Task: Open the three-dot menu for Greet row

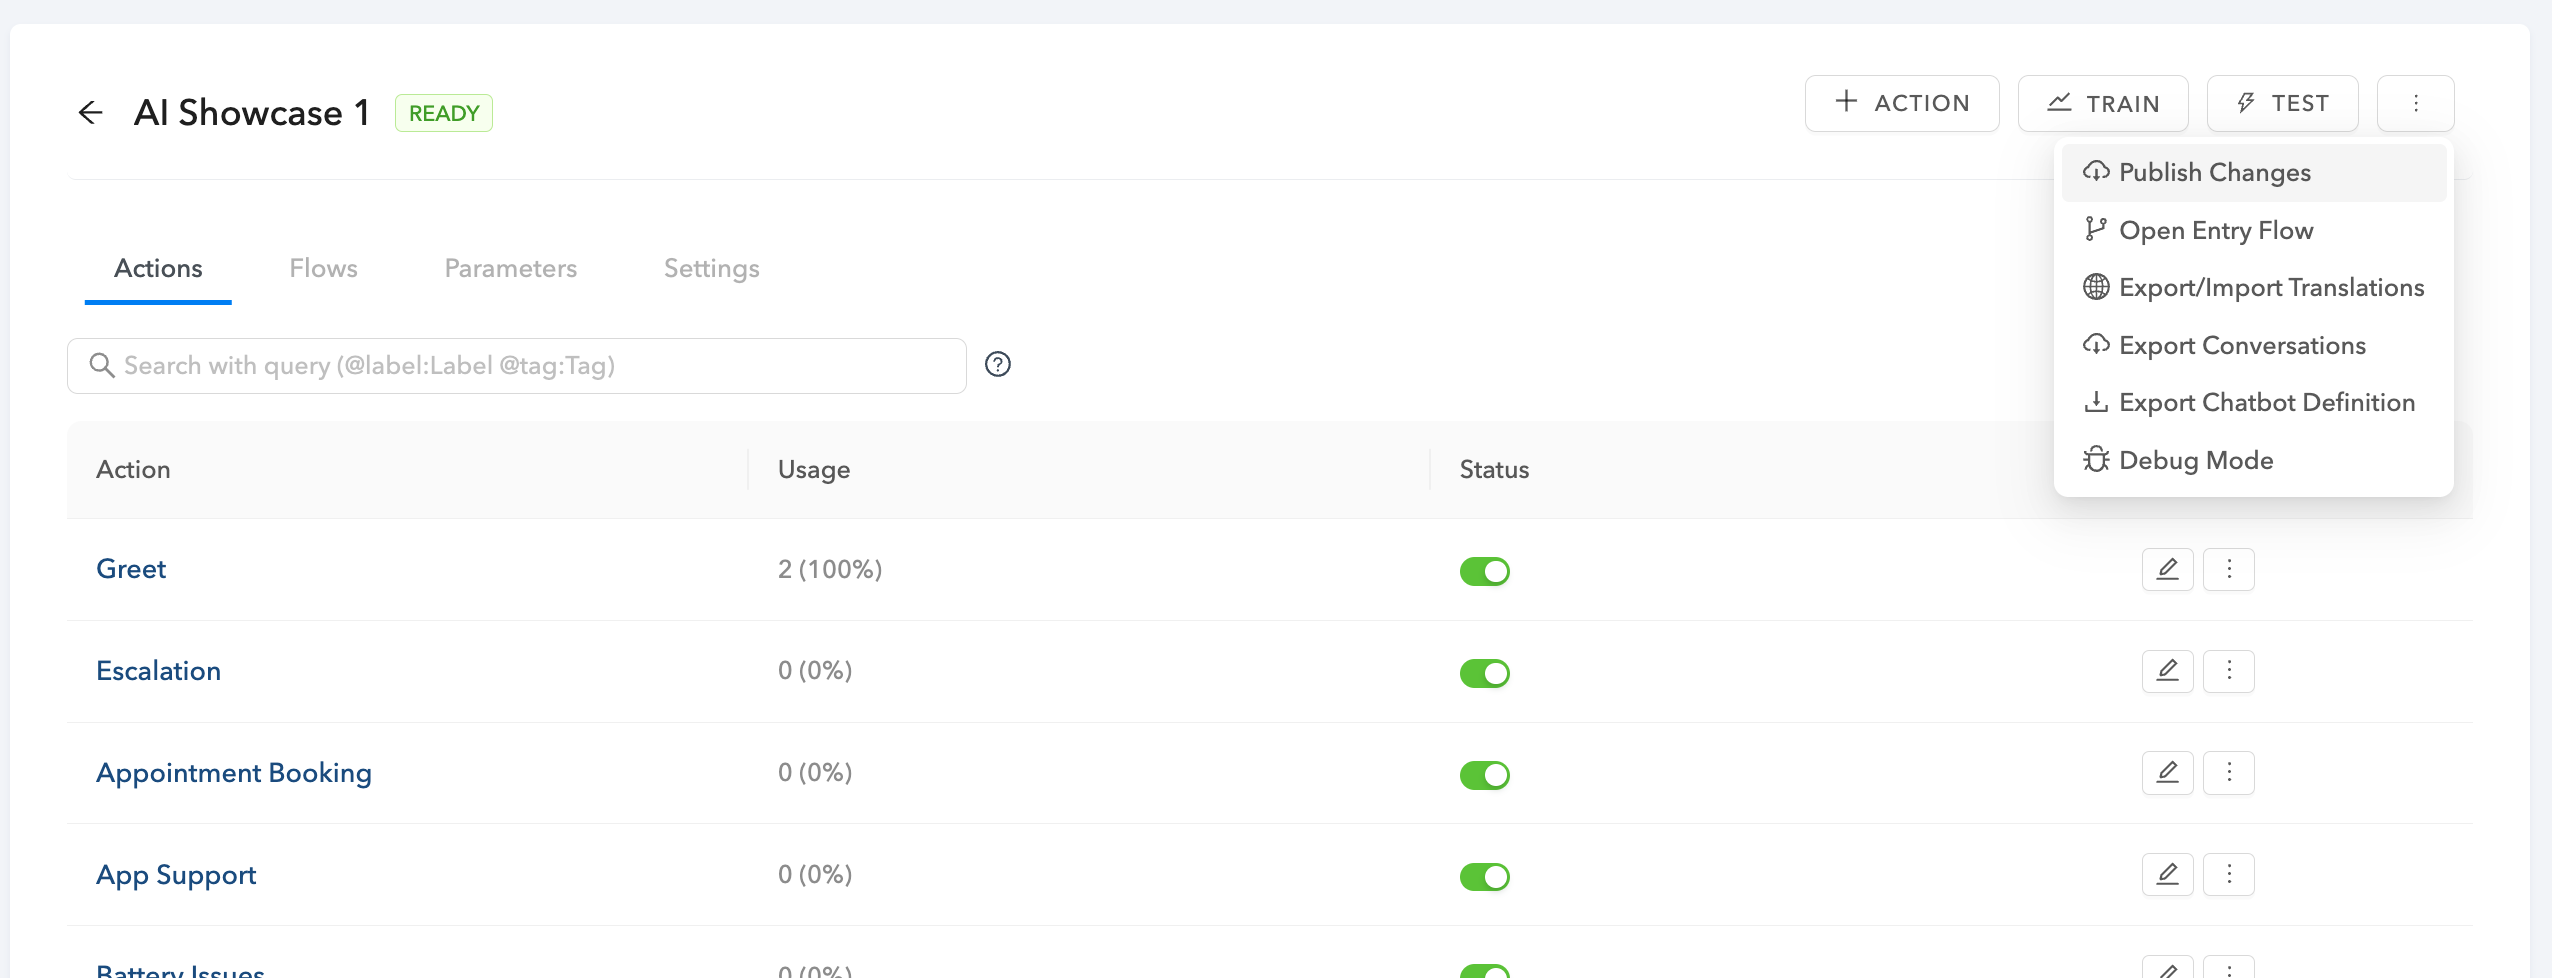Action: [2228, 570]
